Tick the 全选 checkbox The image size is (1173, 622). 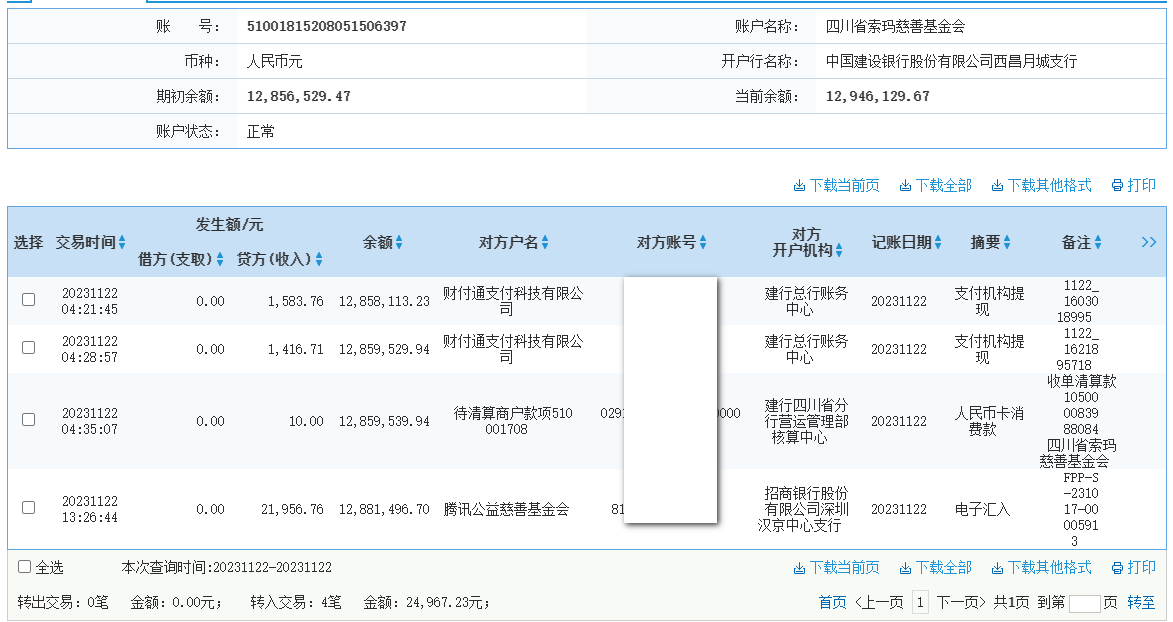25,567
